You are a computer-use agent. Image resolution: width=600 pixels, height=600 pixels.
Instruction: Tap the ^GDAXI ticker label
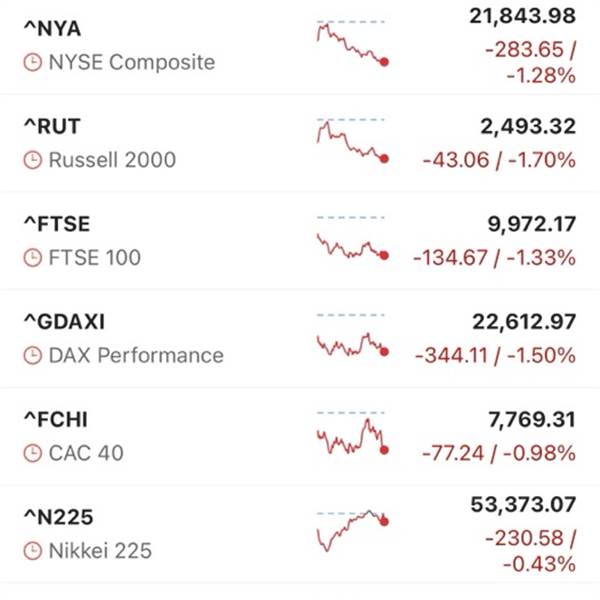(63, 322)
